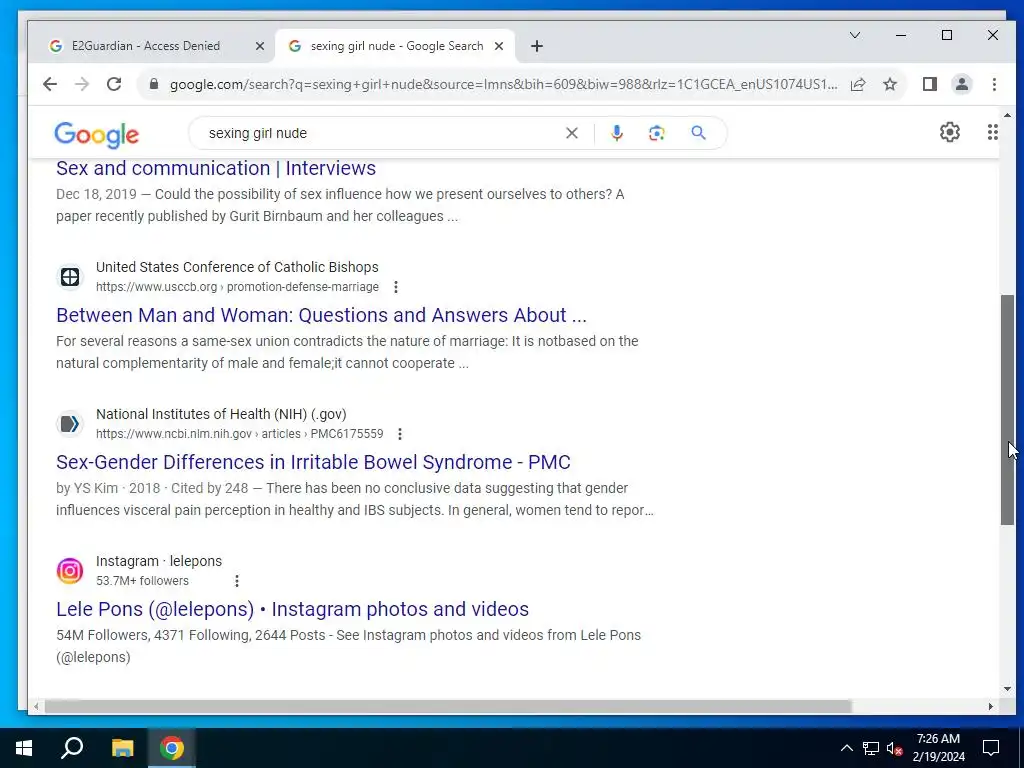Clear the Google search box text
This screenshot has width=1024, height=768.
click(571, 133)
